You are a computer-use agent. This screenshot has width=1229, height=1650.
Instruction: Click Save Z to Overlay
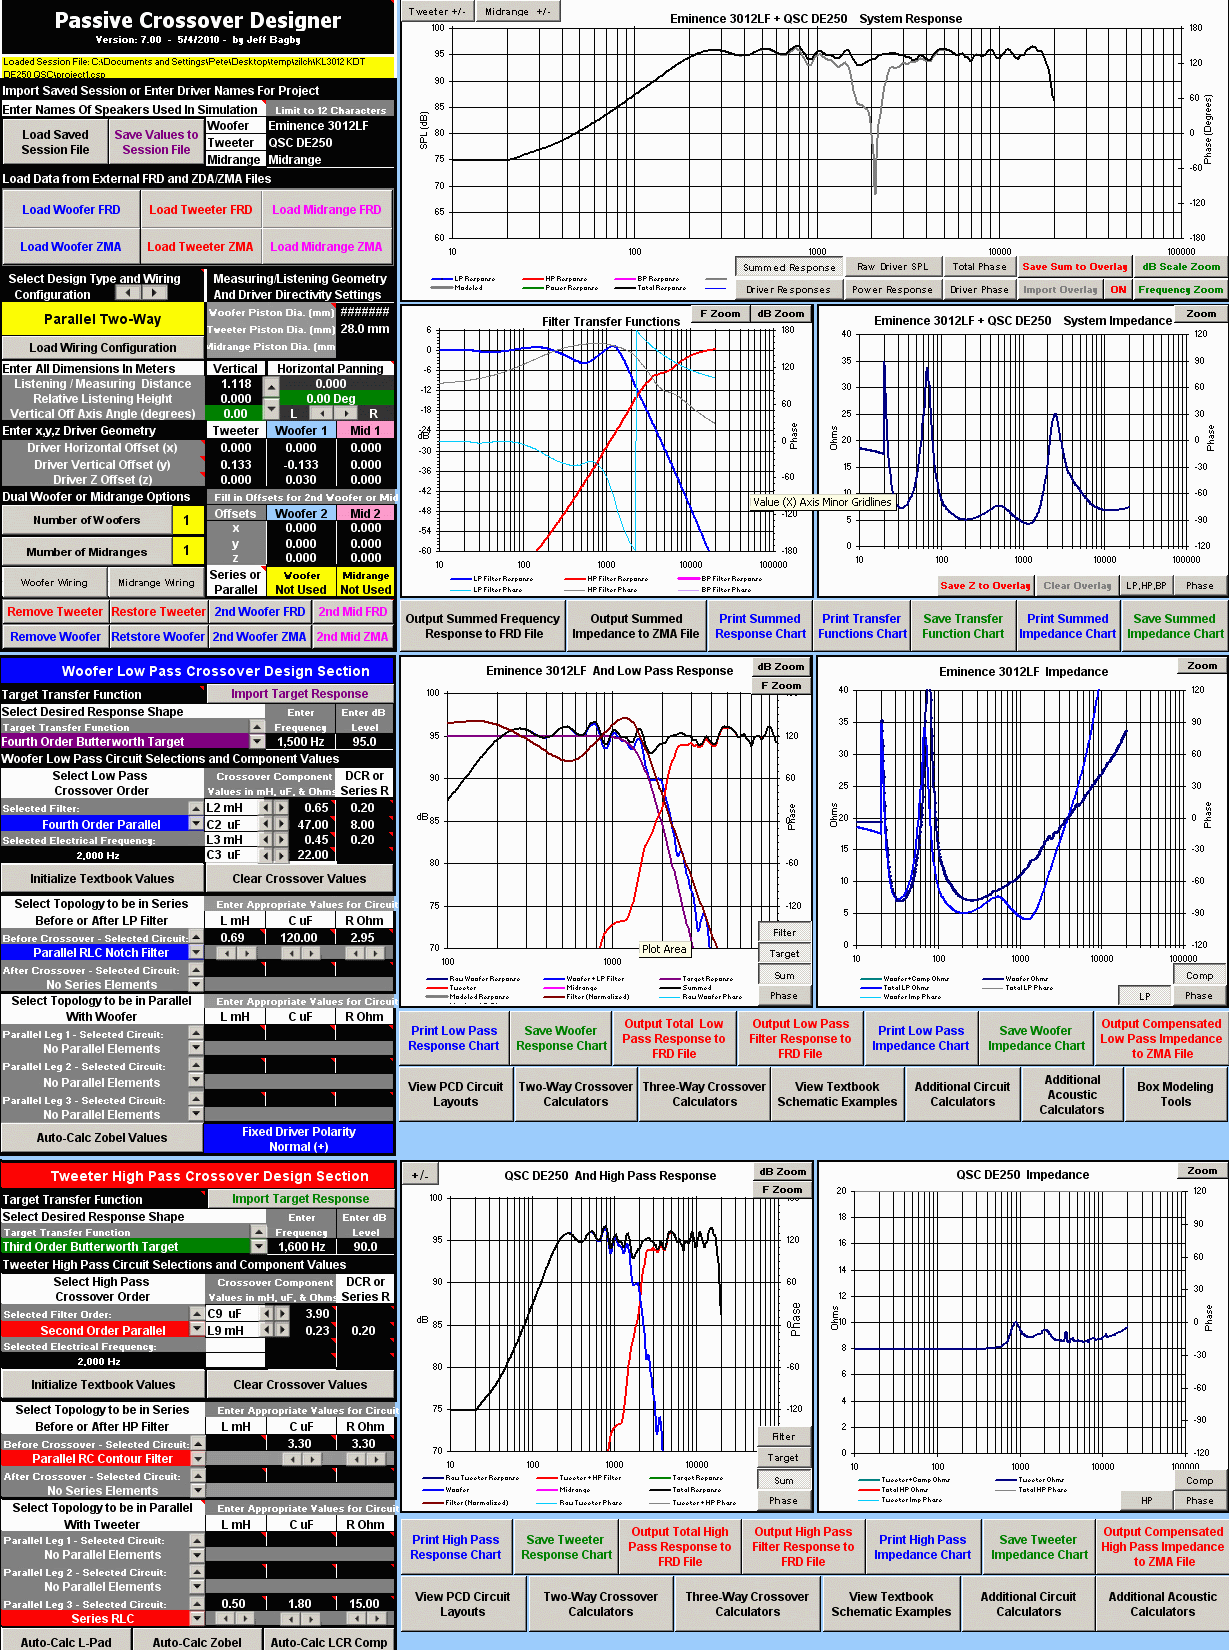[x=985, y=586]
